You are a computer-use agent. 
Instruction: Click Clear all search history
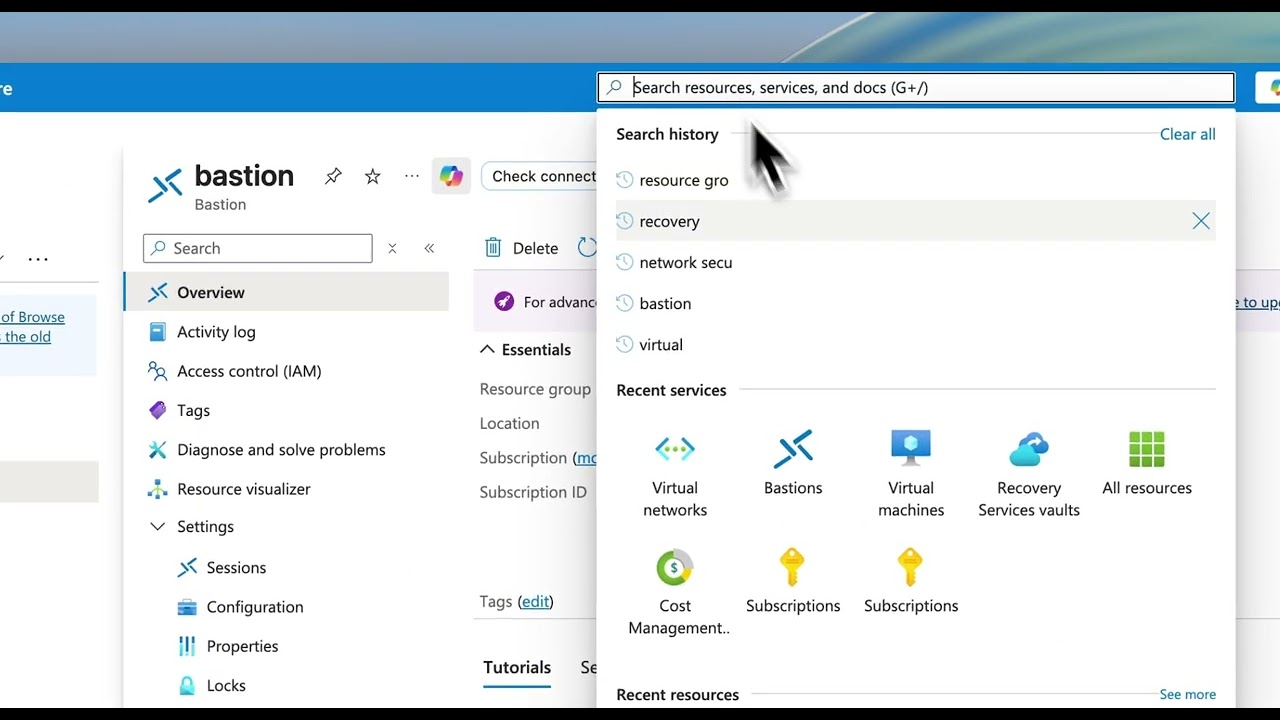[x=1187, y=134]
